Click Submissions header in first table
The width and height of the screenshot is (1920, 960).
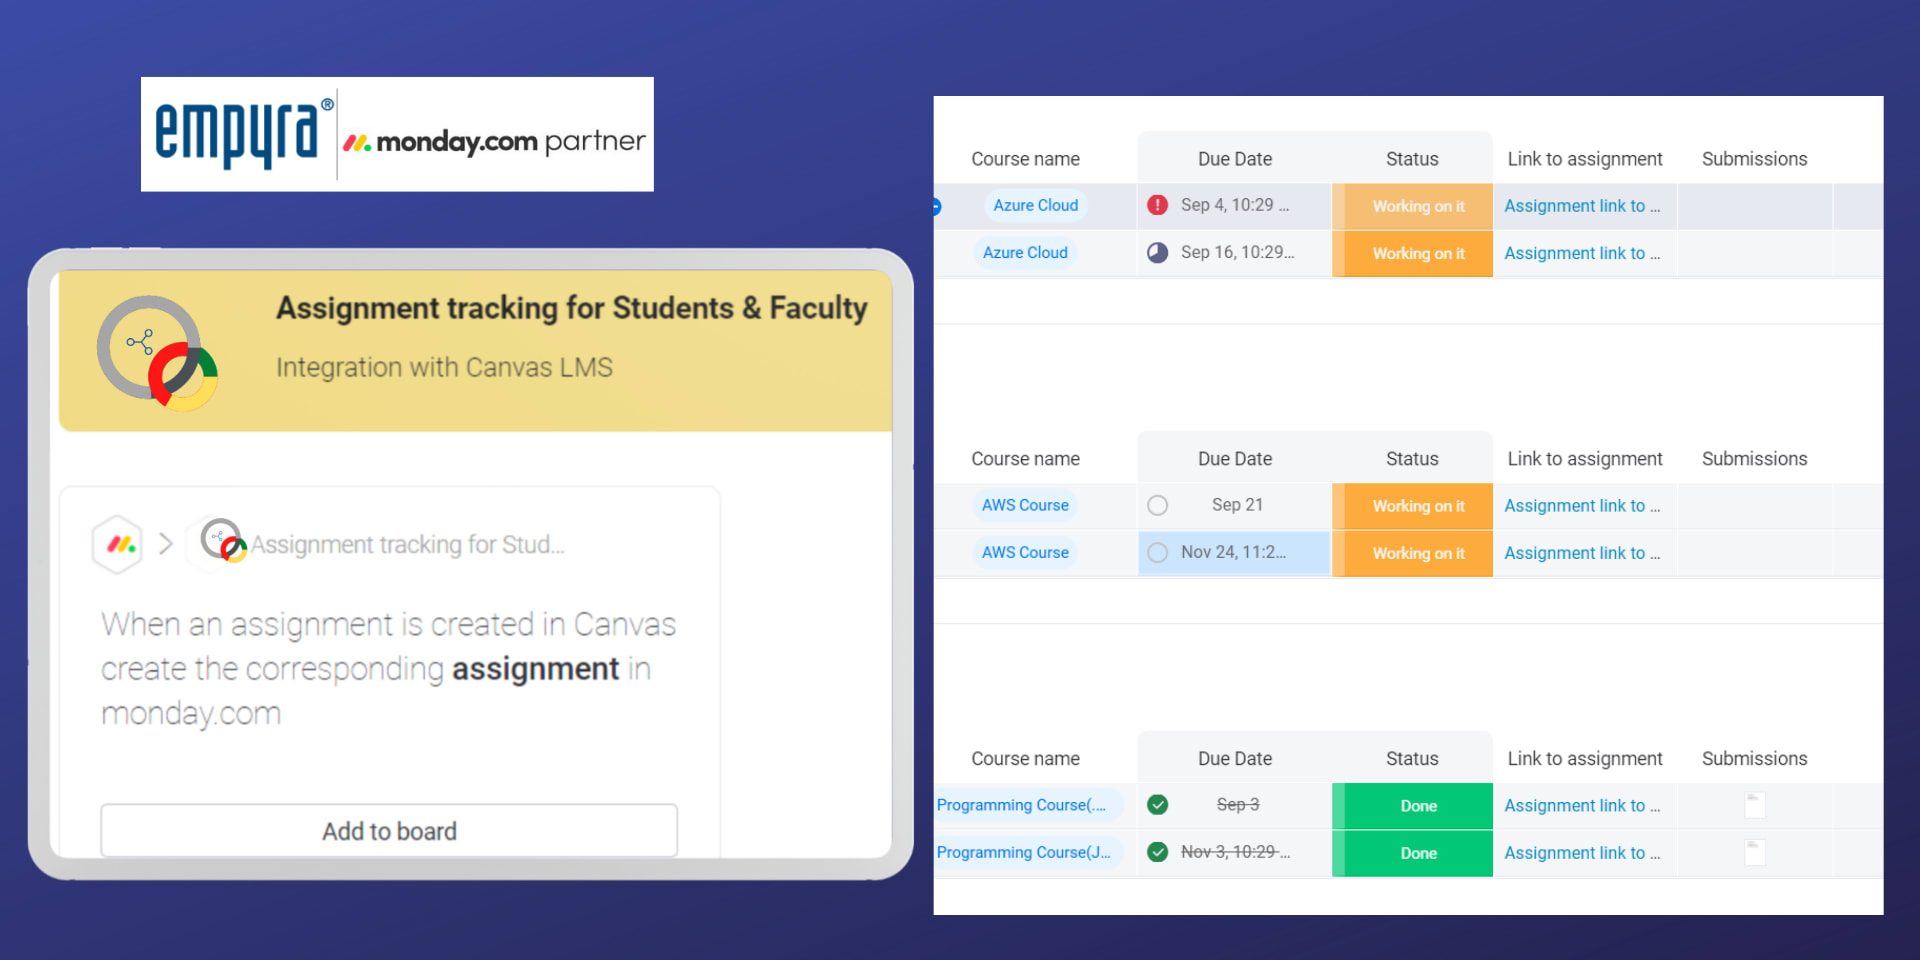click(x=1754, y=159)
